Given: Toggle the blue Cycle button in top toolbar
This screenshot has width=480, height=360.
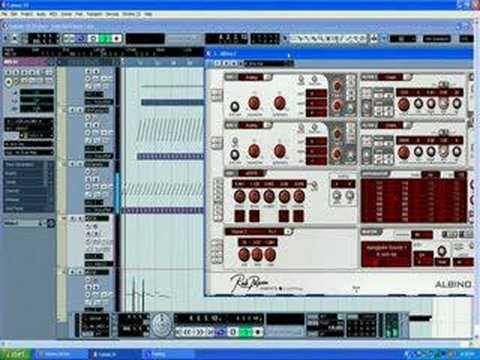Looking at the screenshot, I should [82, 39].
